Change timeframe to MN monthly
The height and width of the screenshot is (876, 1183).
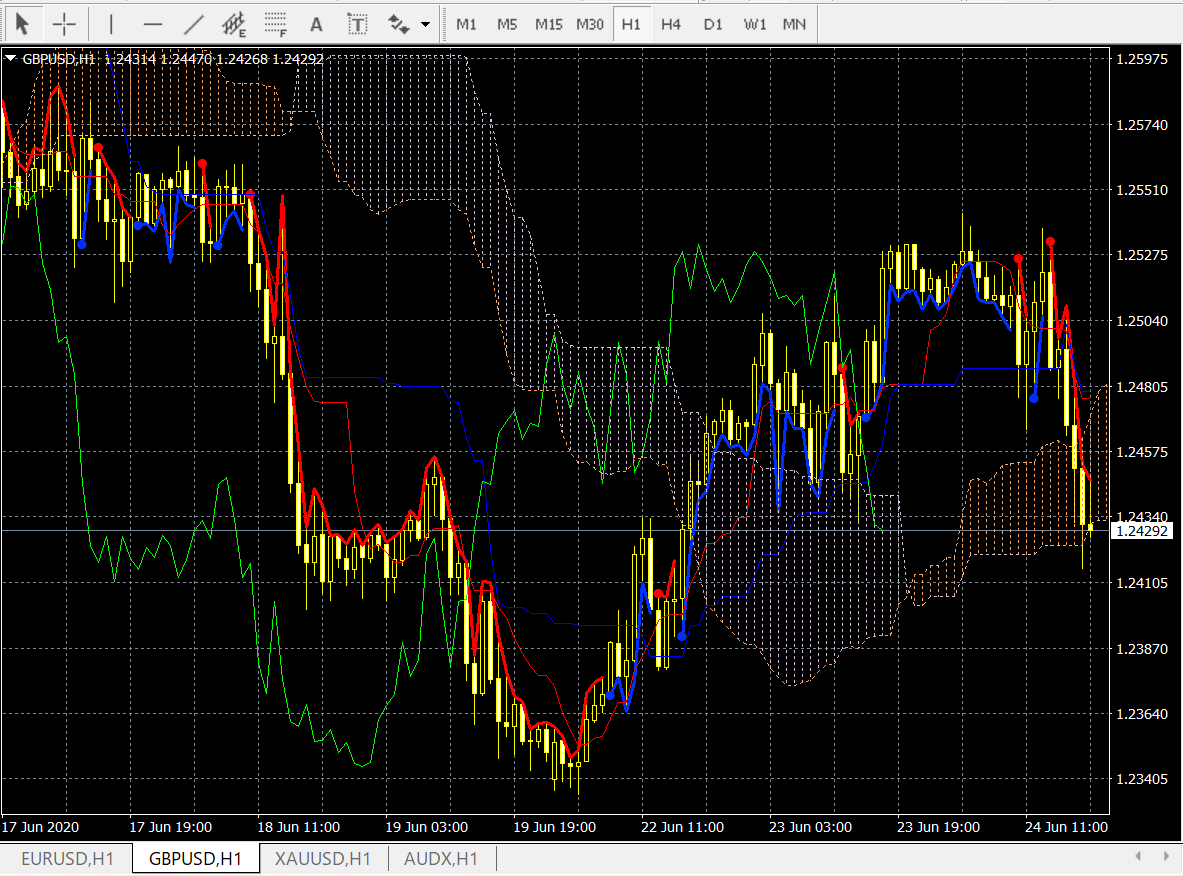click(794, 23)
